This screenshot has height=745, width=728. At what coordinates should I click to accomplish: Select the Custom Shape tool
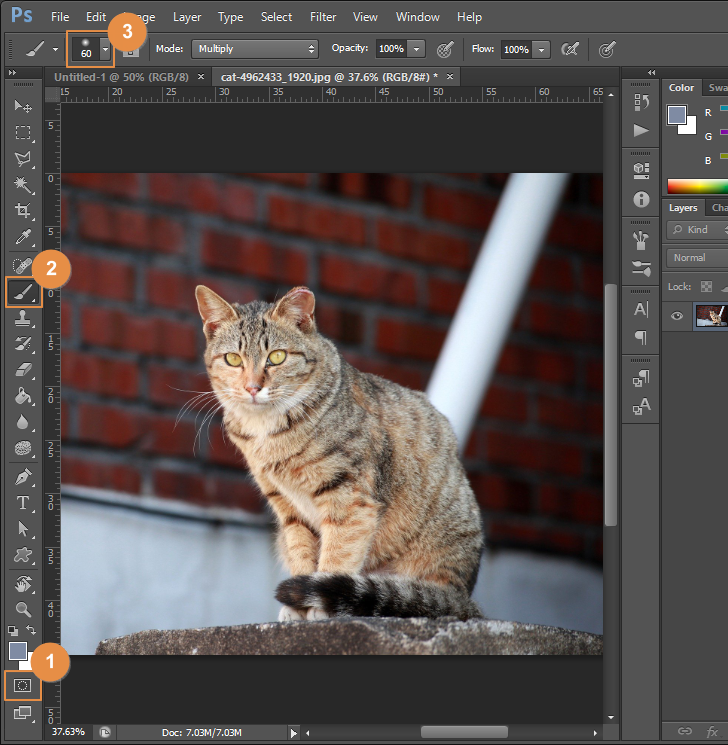coord(22,555)
